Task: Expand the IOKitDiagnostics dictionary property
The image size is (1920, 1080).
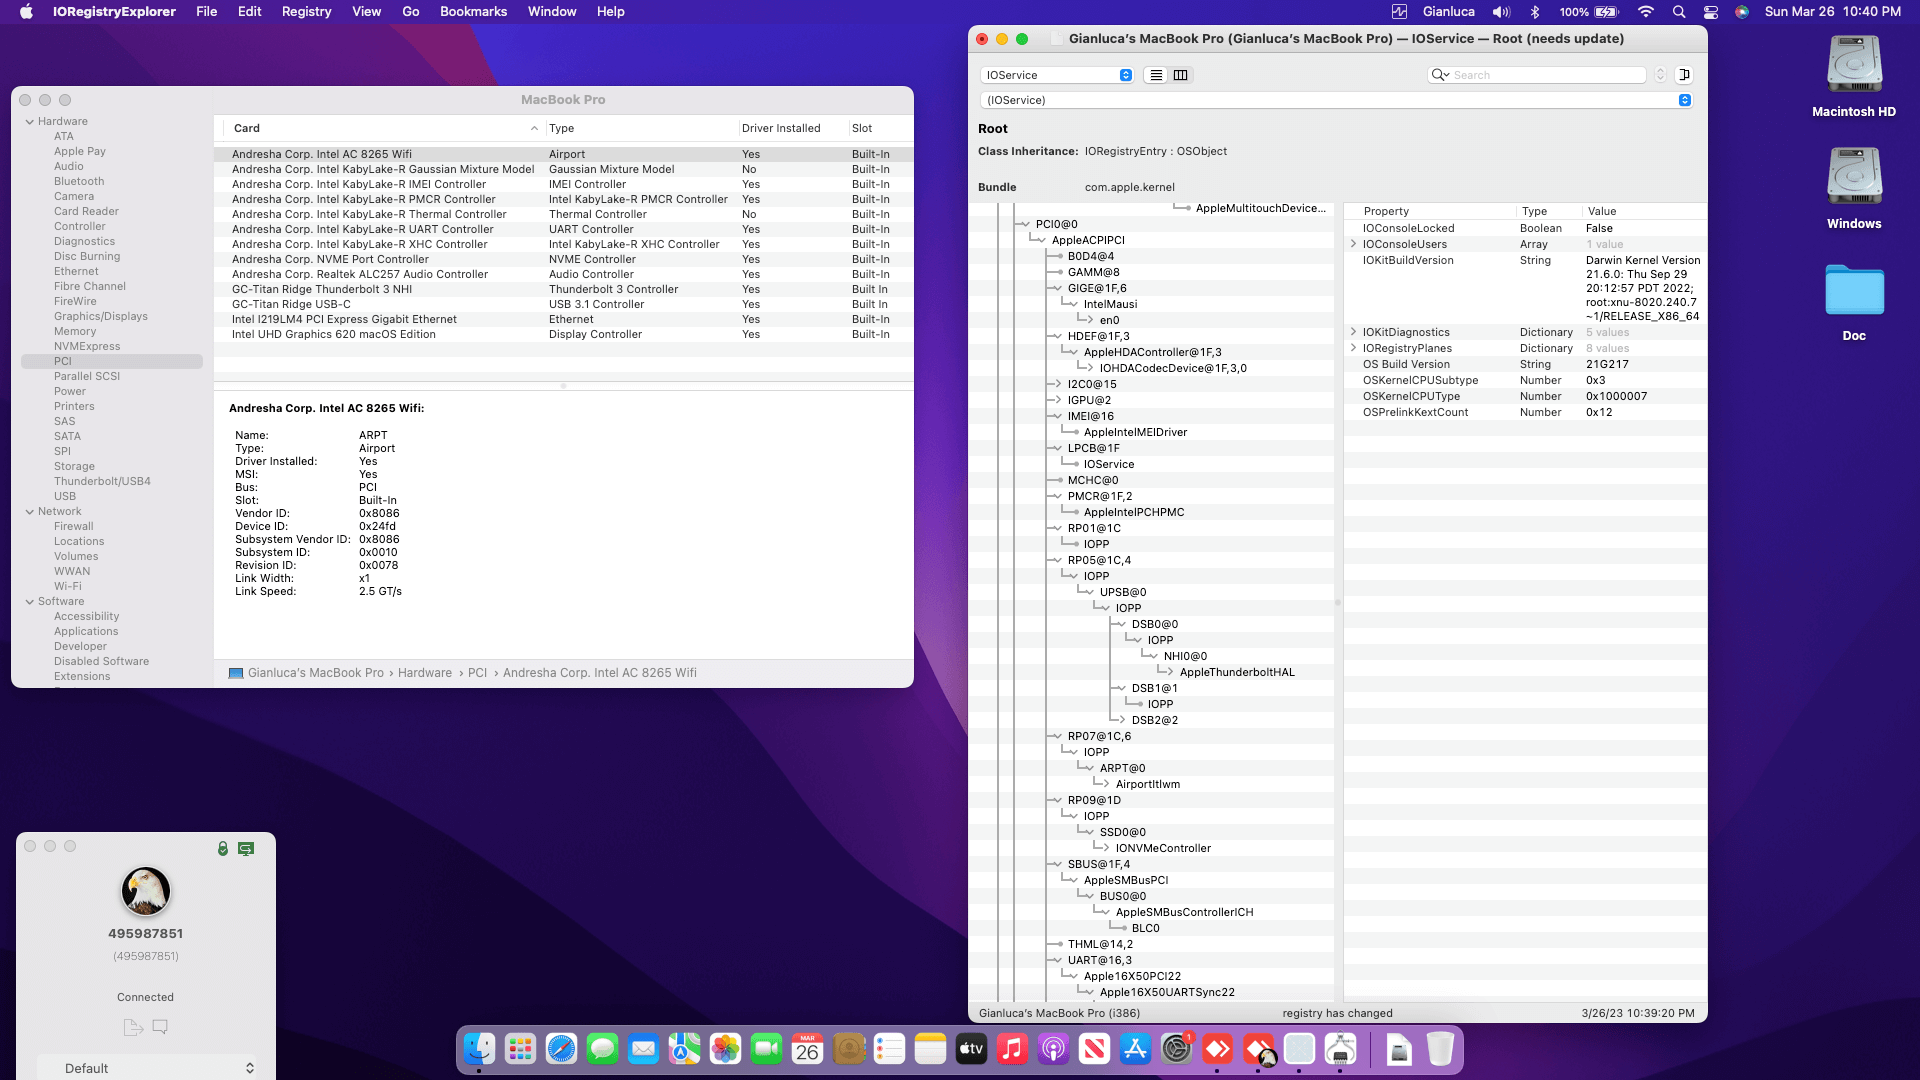Action: click(x=1353, y=332)
